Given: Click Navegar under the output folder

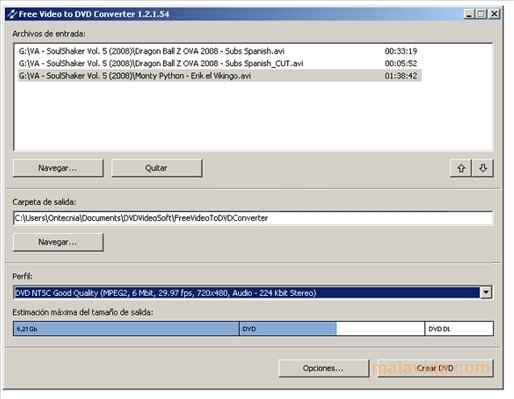Looking at the screenshot, I should click(58, 242).
